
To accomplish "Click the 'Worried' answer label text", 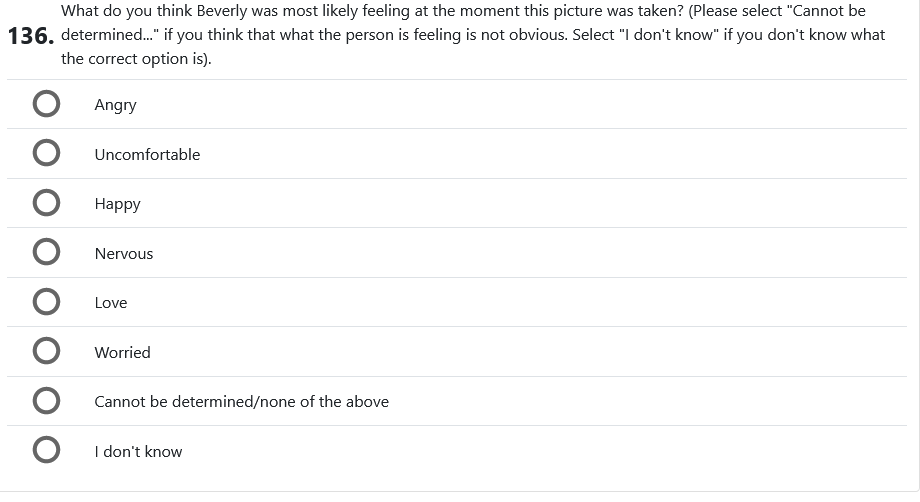I will [122, 352].
